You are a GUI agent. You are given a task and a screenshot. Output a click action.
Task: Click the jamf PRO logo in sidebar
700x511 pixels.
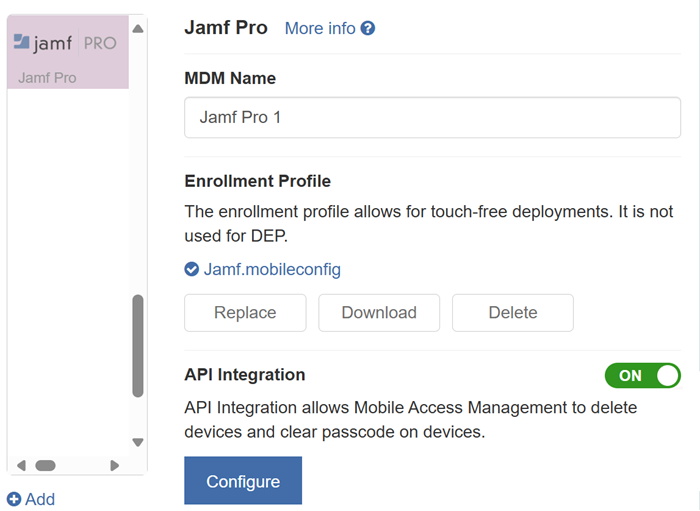click(65, 43)
